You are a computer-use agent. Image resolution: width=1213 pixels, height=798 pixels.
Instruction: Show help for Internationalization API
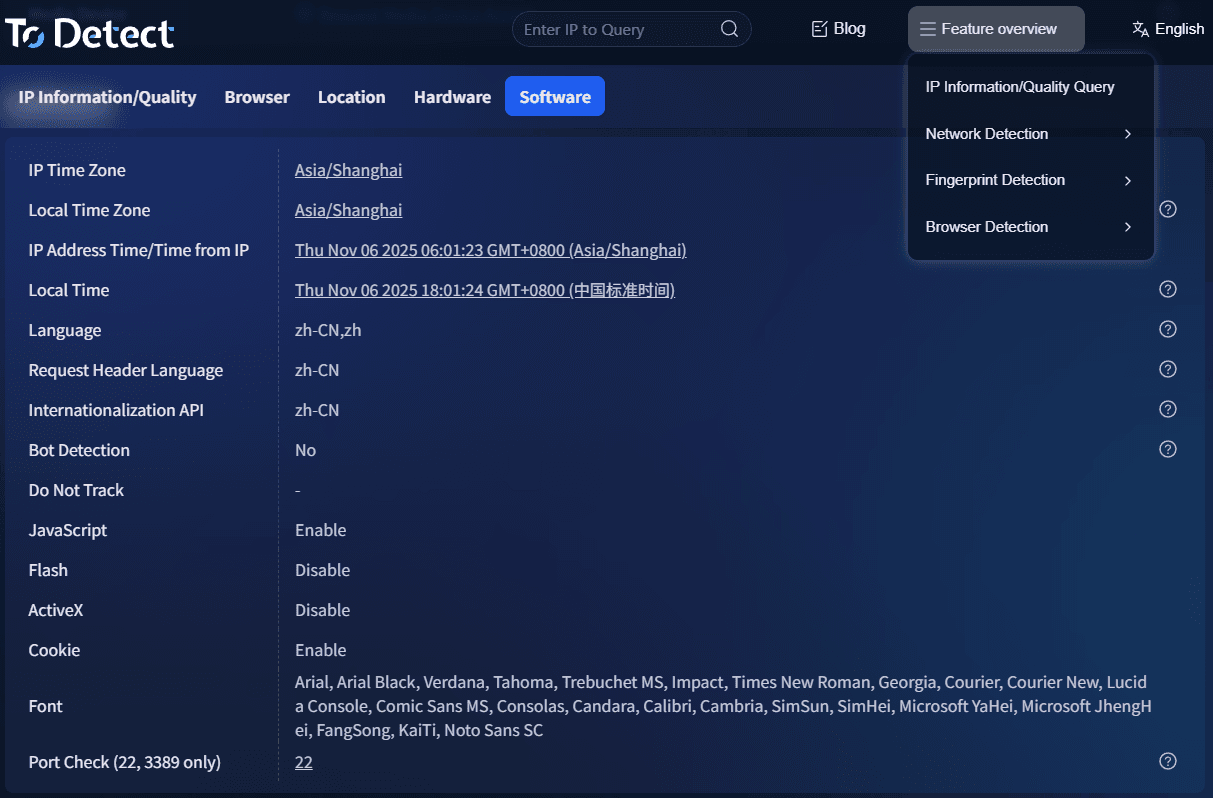(1167, 409)
